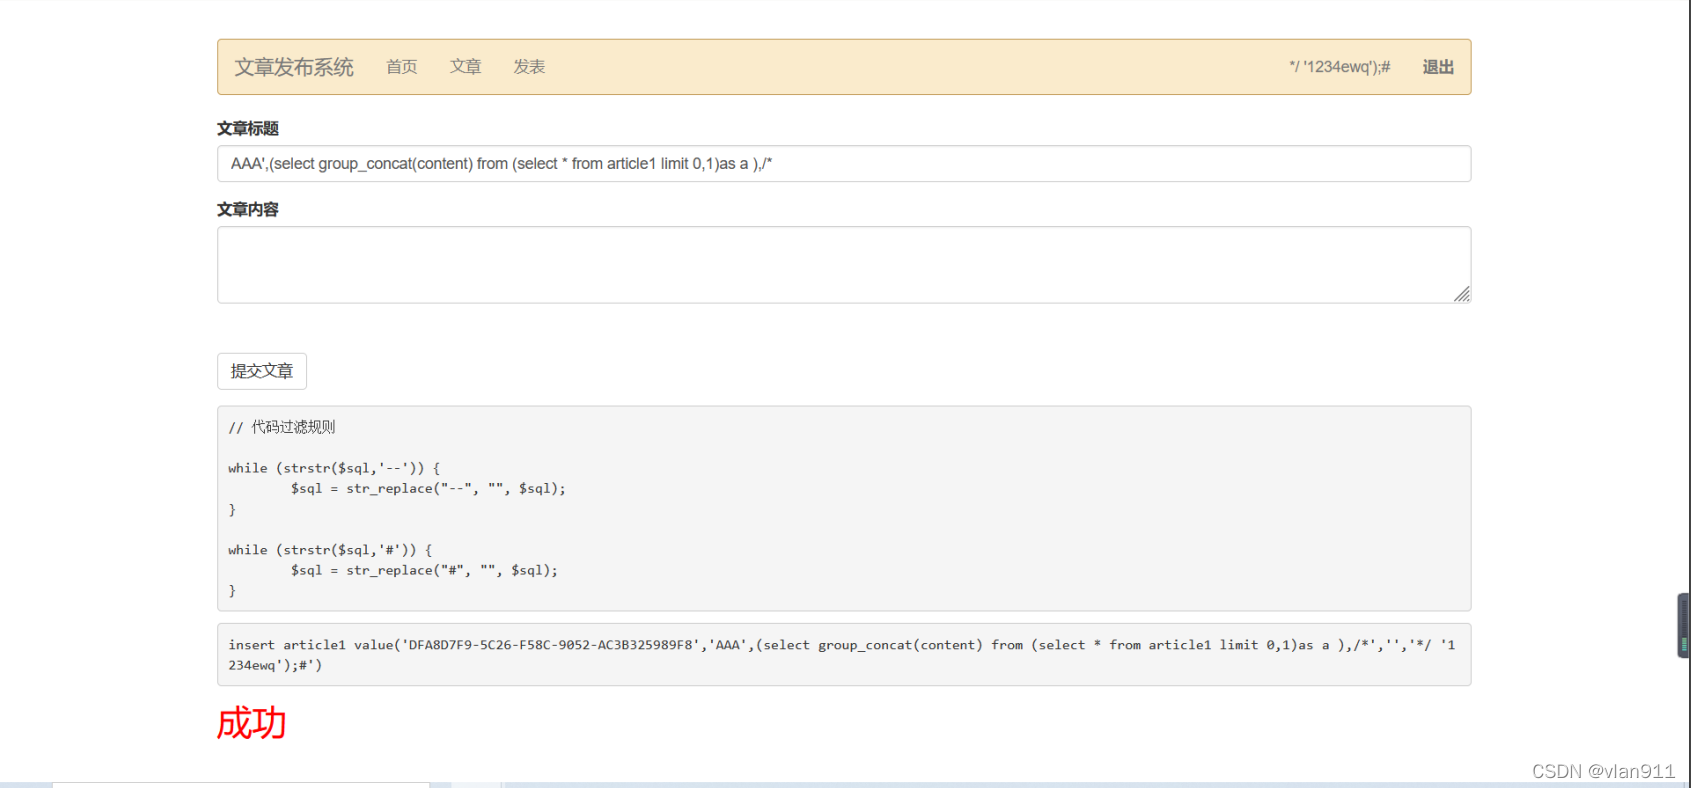The image size is (1691, 788).
Task: Click the str_replace("--", "", $sql) line
Action: [428, 489]
